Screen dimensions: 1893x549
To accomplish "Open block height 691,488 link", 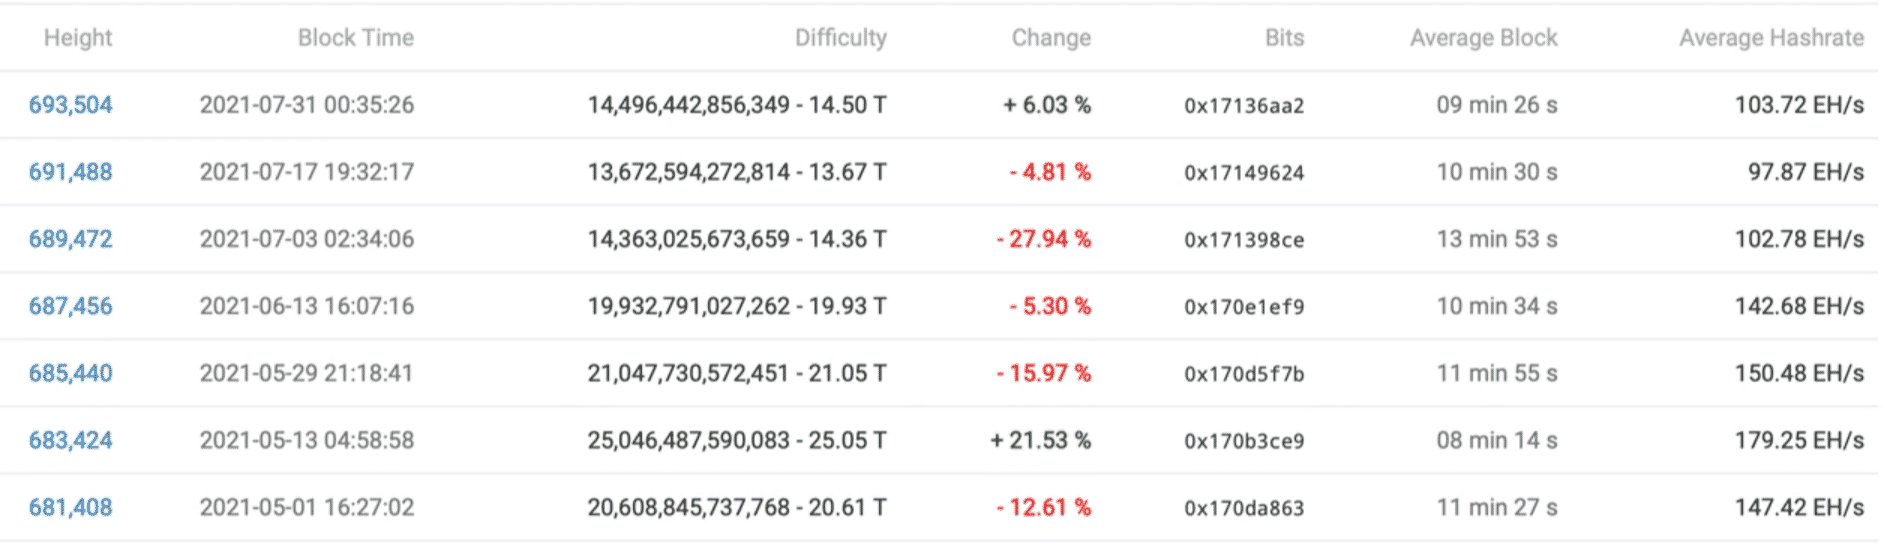I will [x=71, y=172].
